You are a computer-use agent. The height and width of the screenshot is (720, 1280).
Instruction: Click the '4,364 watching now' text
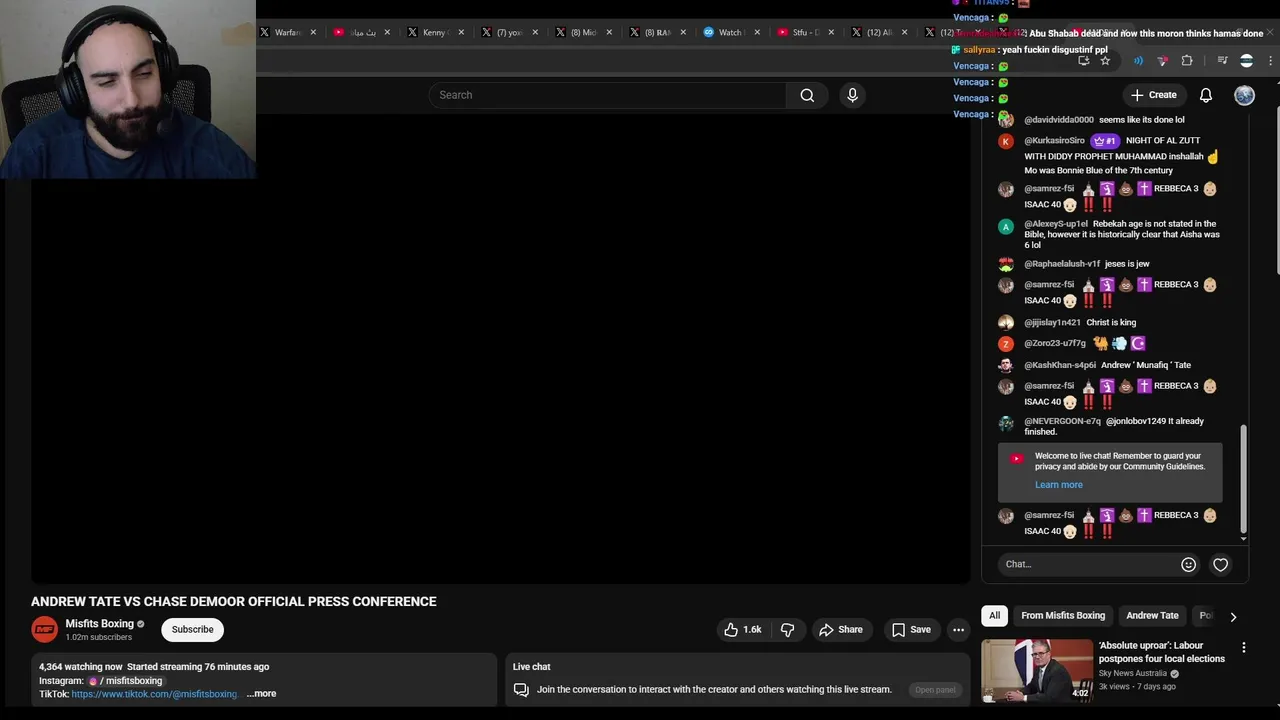(80, 667)
